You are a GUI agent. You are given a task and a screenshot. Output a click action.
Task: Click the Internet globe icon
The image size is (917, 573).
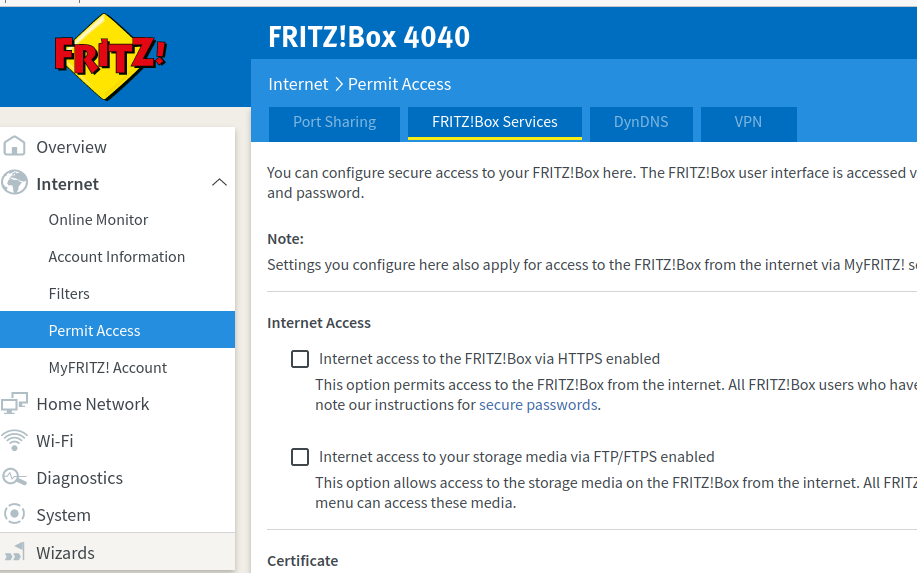point(15,184)
